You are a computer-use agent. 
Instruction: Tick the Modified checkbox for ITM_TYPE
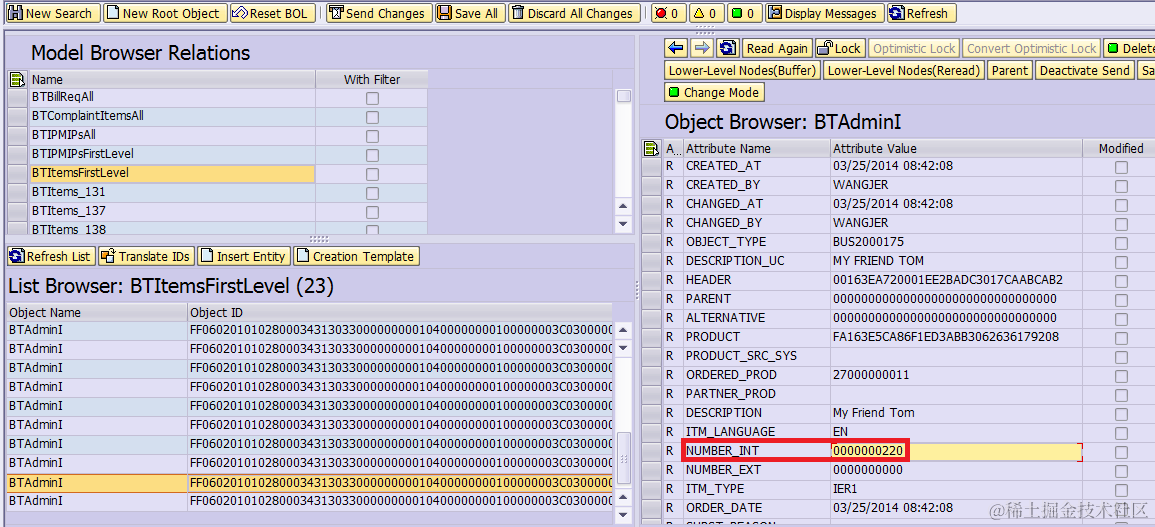click(x=1120, y=490)
